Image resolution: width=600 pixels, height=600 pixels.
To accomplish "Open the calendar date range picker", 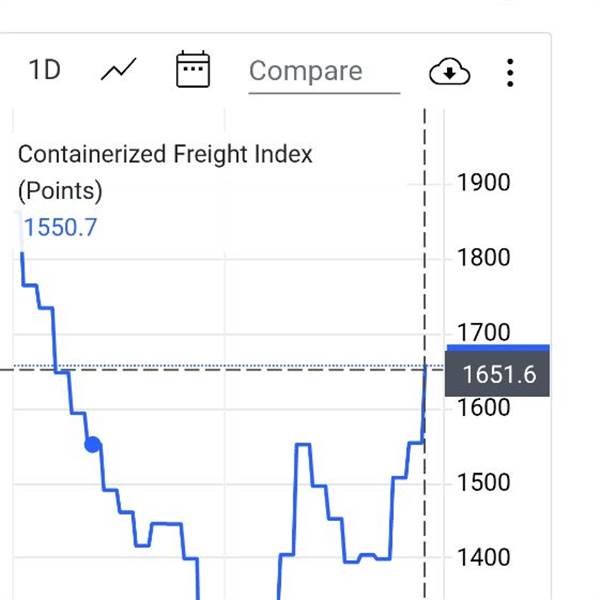I will [x=192, y=70].
